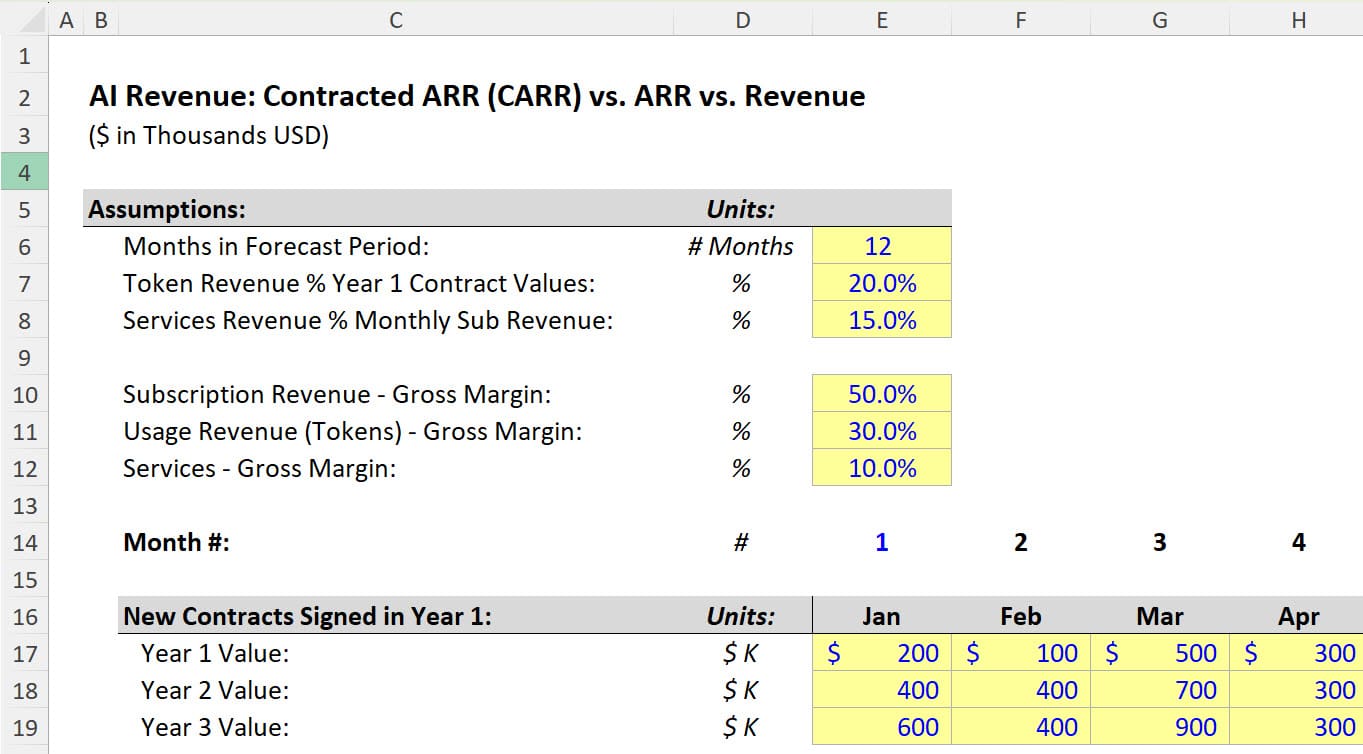Viewport: 1363px width, 754px height.
Task: Click the 'Units:' header in row 16
Action: 741,616
